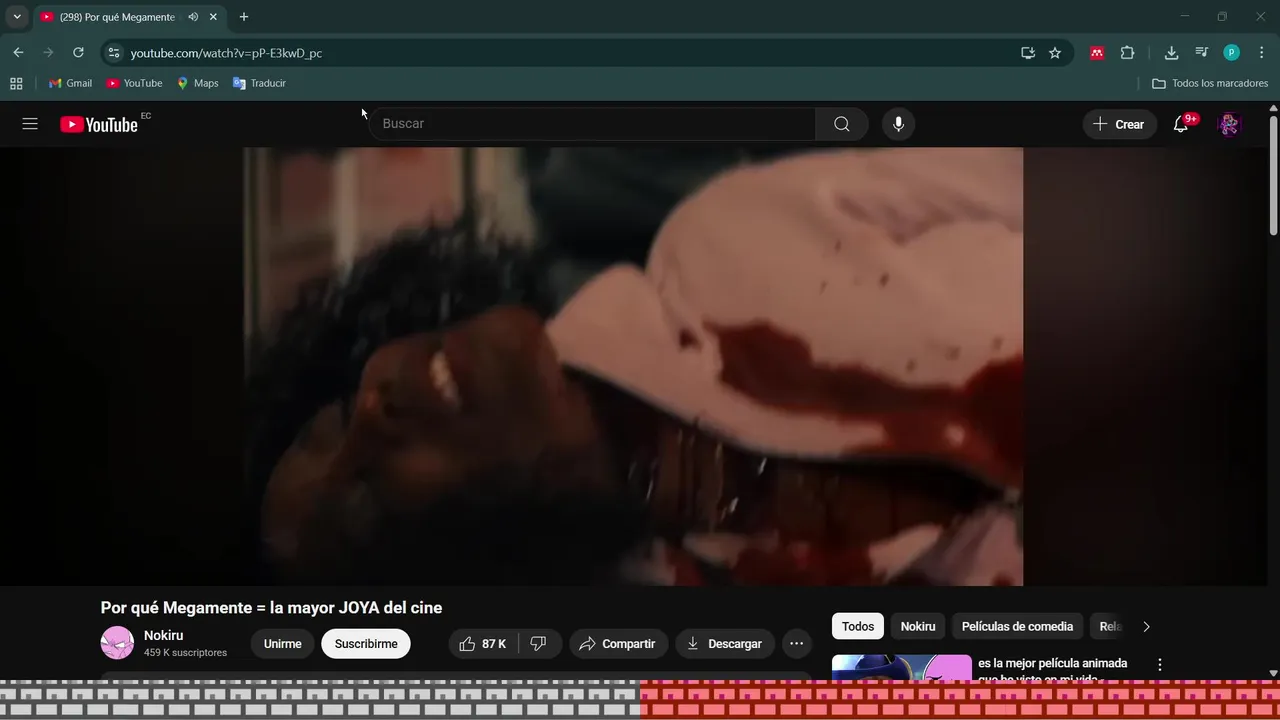Start voice search with microphone icon
This screenshot has height=720, width=1280.
pos(898,124)
